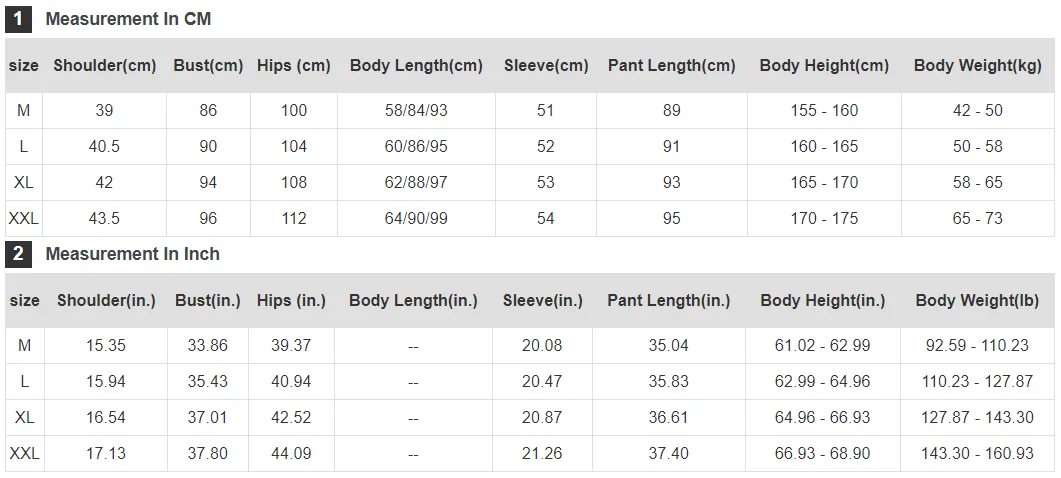Viewport: 1061px width, 478px height.
Task: Click the 44.09 hips inch value
Action: (x=291, y=454)
